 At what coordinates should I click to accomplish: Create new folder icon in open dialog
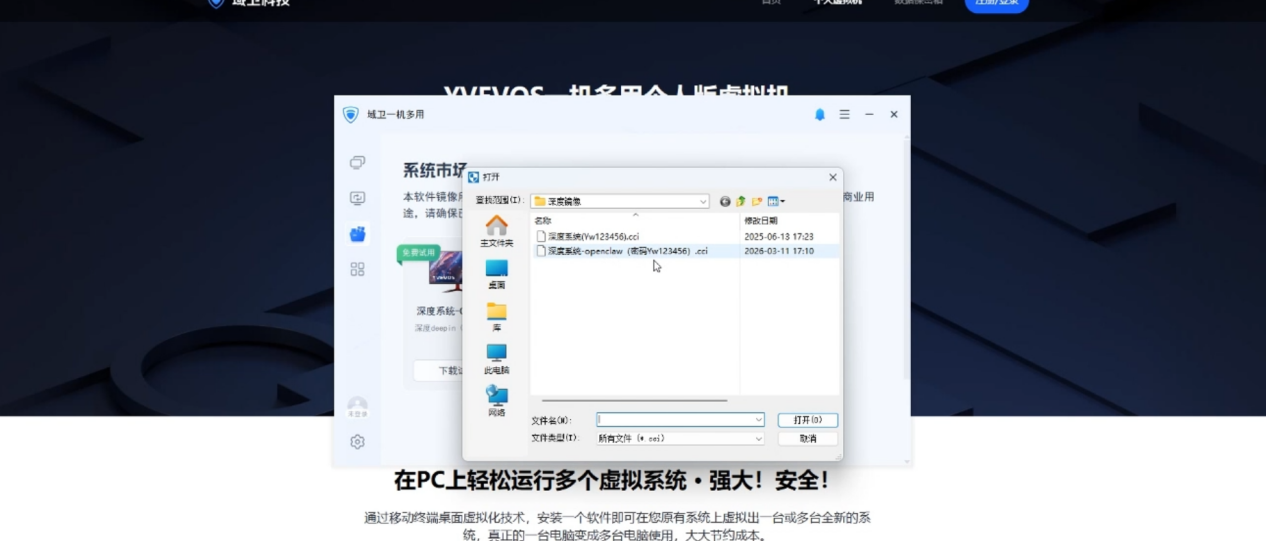coord(757,201)
